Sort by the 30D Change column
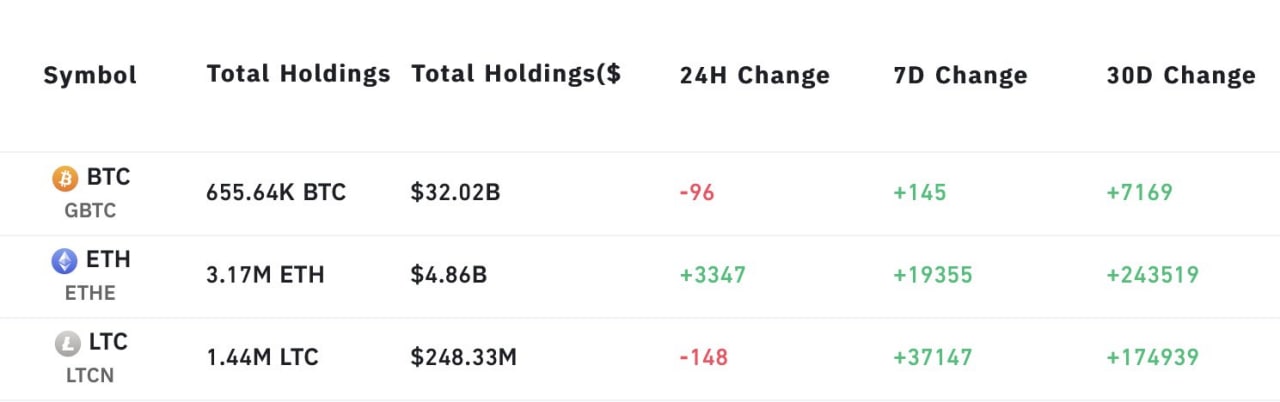This screenshot has height=402, width=1280. click(1181, 75)
